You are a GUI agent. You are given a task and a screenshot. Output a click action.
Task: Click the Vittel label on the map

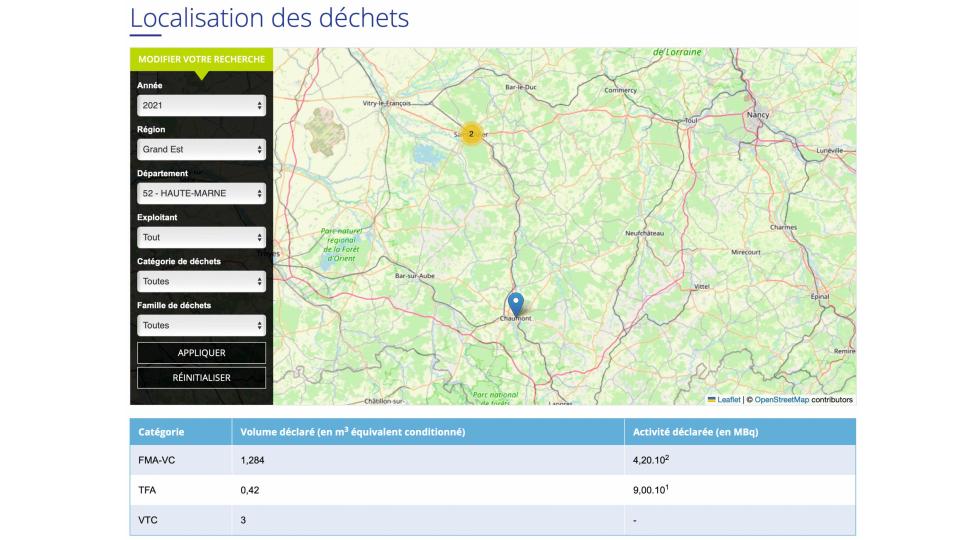[702, 287]
